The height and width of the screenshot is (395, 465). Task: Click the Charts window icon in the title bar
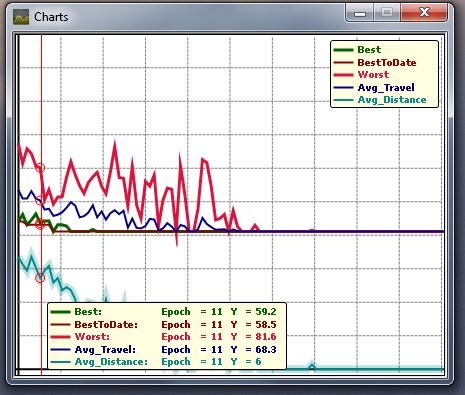(21, 17)
